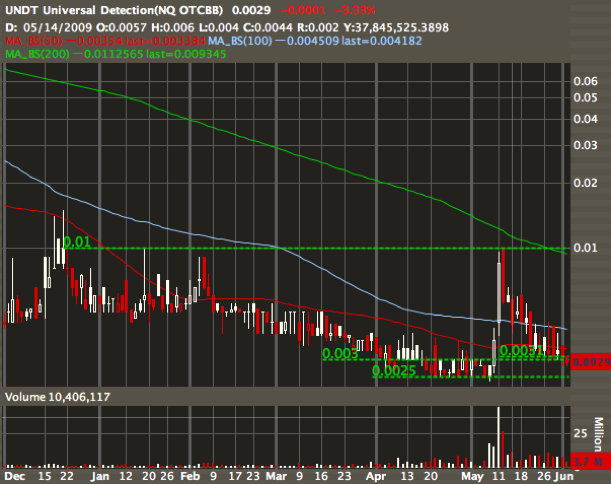Click the 0.0031 green level label
Screen dimensions: 611x484
(521, 350)
